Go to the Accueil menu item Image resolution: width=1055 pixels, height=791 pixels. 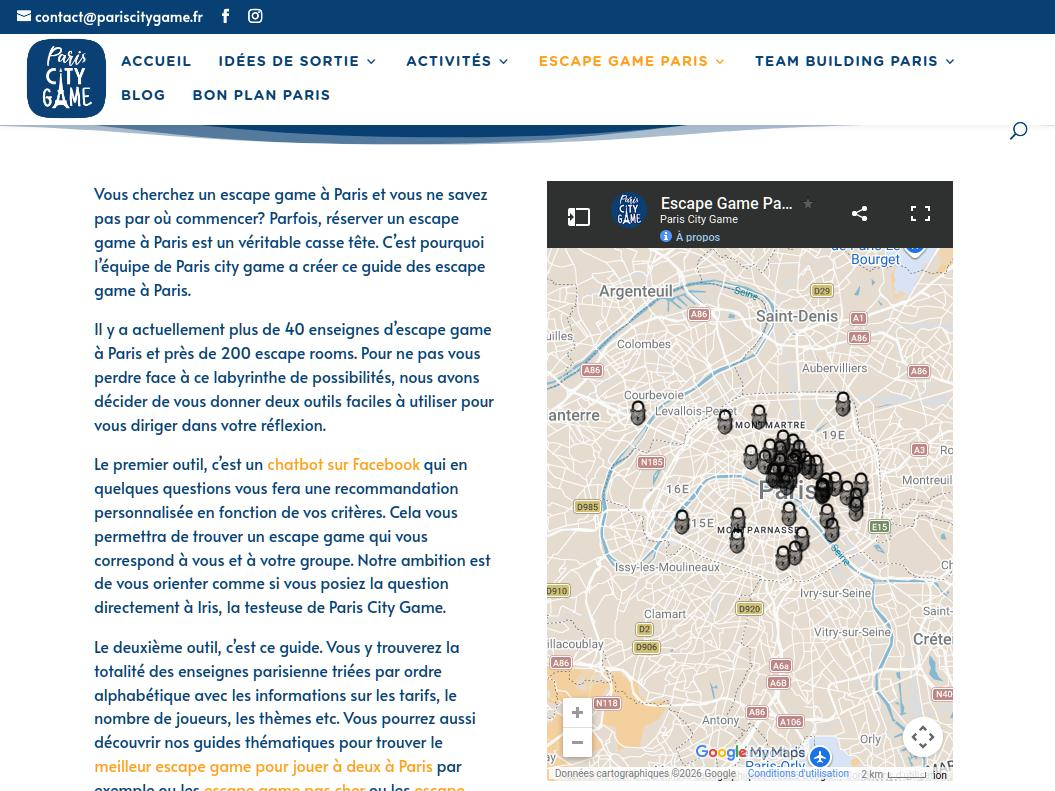(x=156, y=61)
